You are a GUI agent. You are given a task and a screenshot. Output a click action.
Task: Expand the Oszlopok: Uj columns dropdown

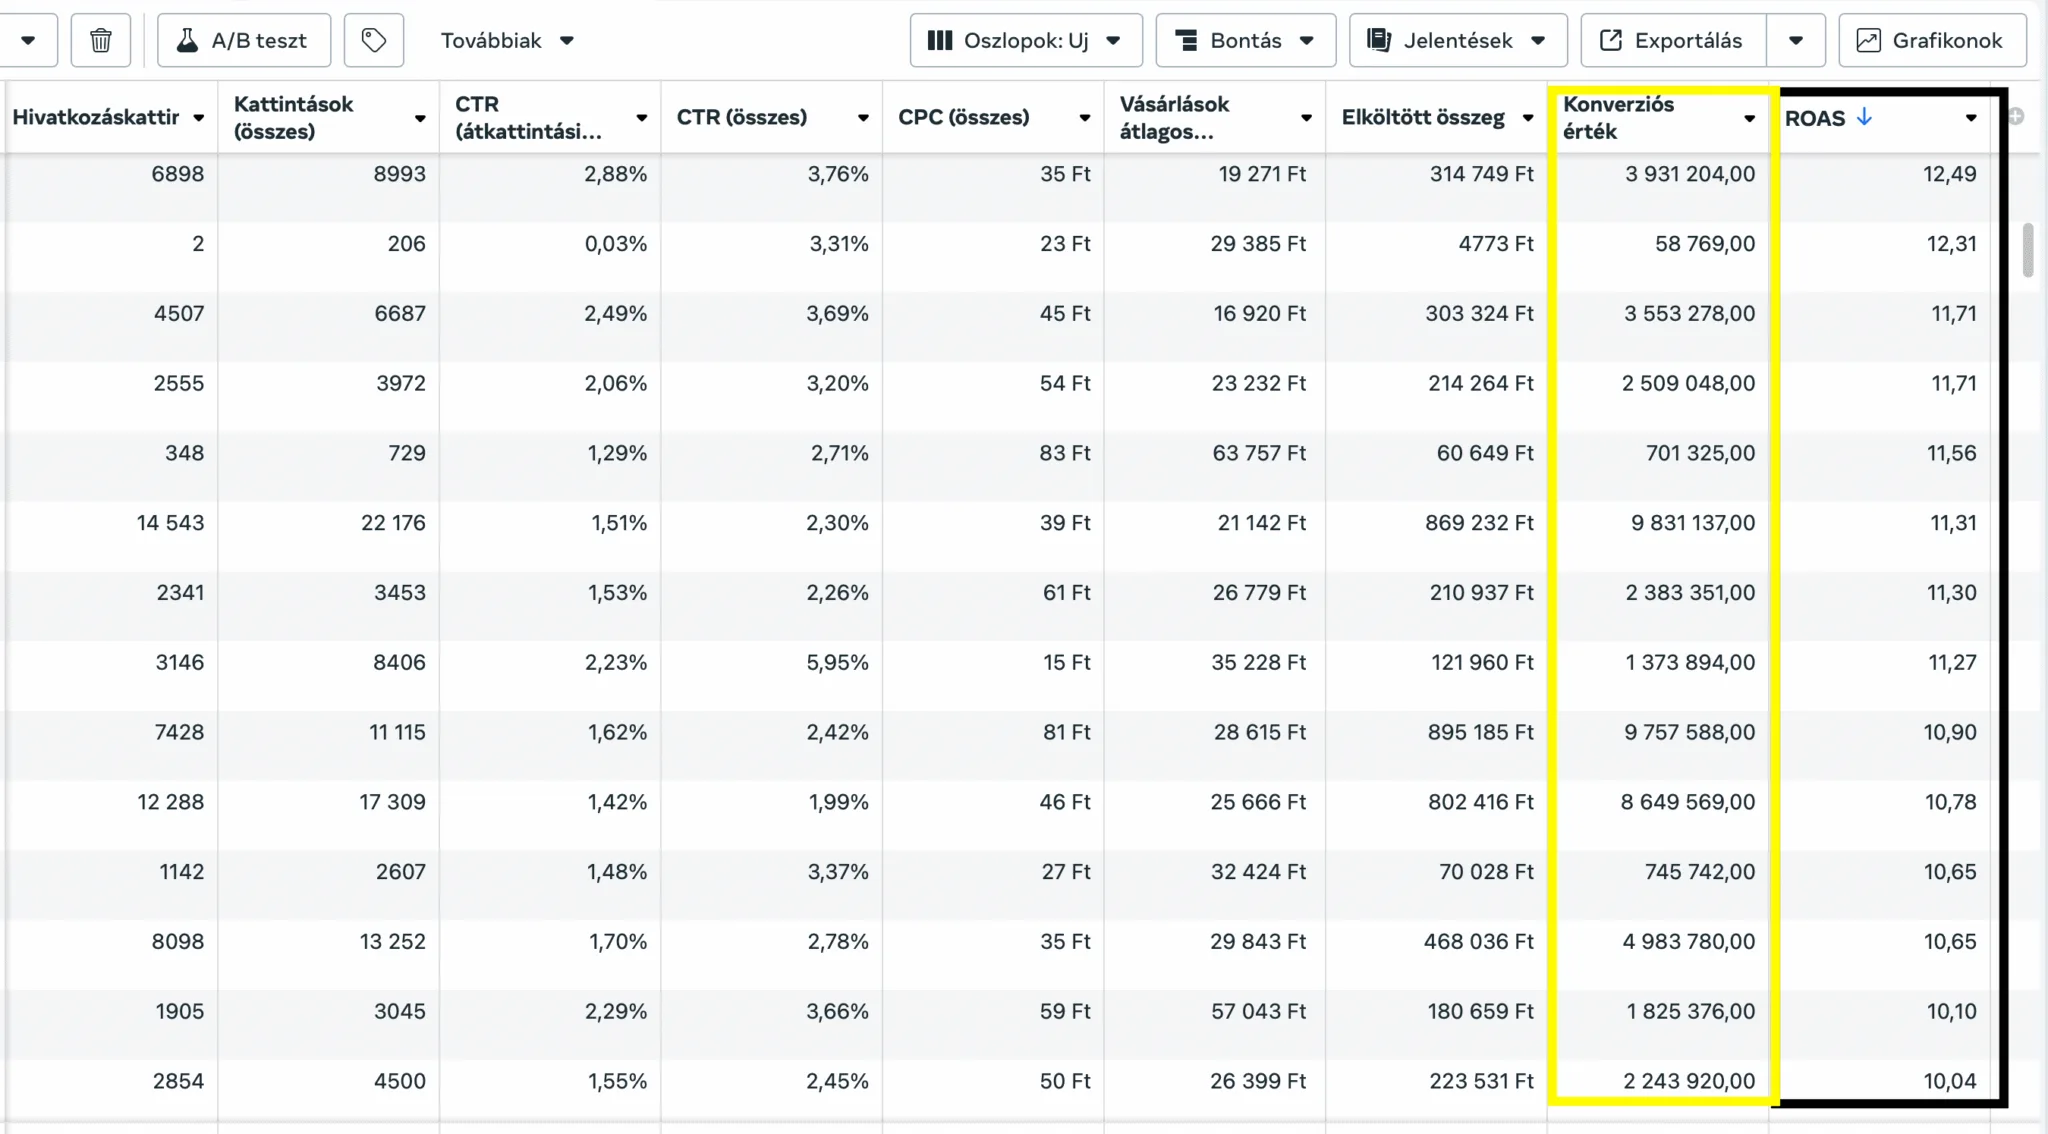pyautogui.click(x=1025, y=41)
